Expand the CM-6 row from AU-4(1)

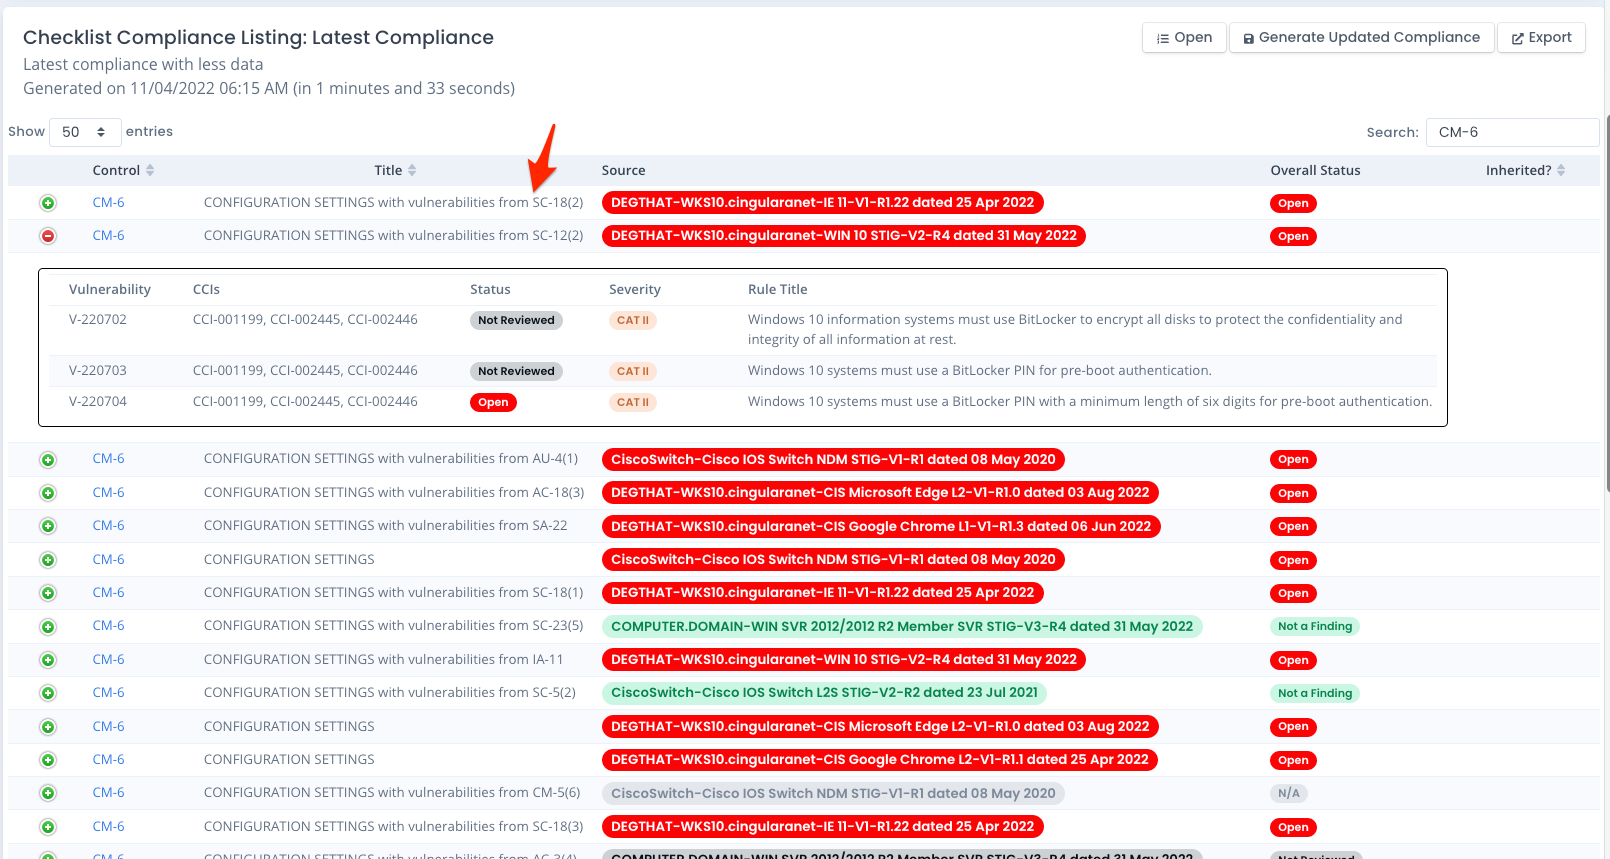pos(48,460)
